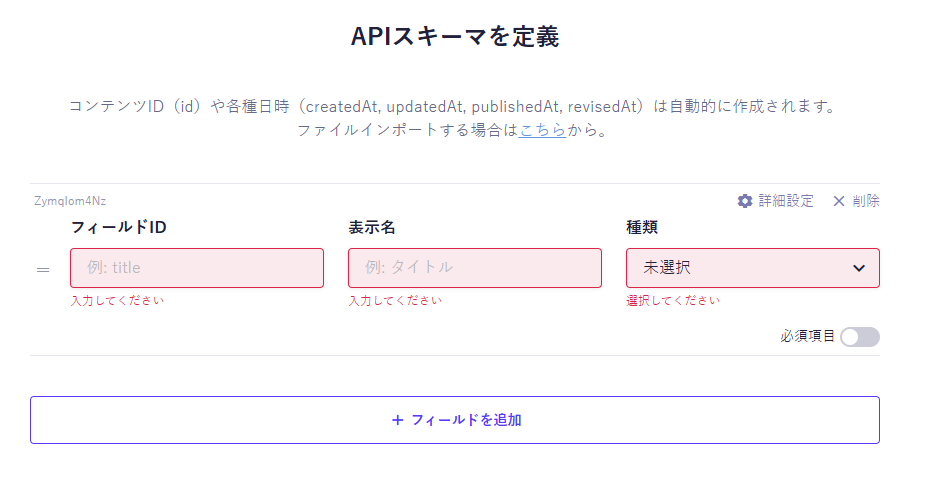Click the X icon beside 削除

pyautogui.click(x=839, y=201)
